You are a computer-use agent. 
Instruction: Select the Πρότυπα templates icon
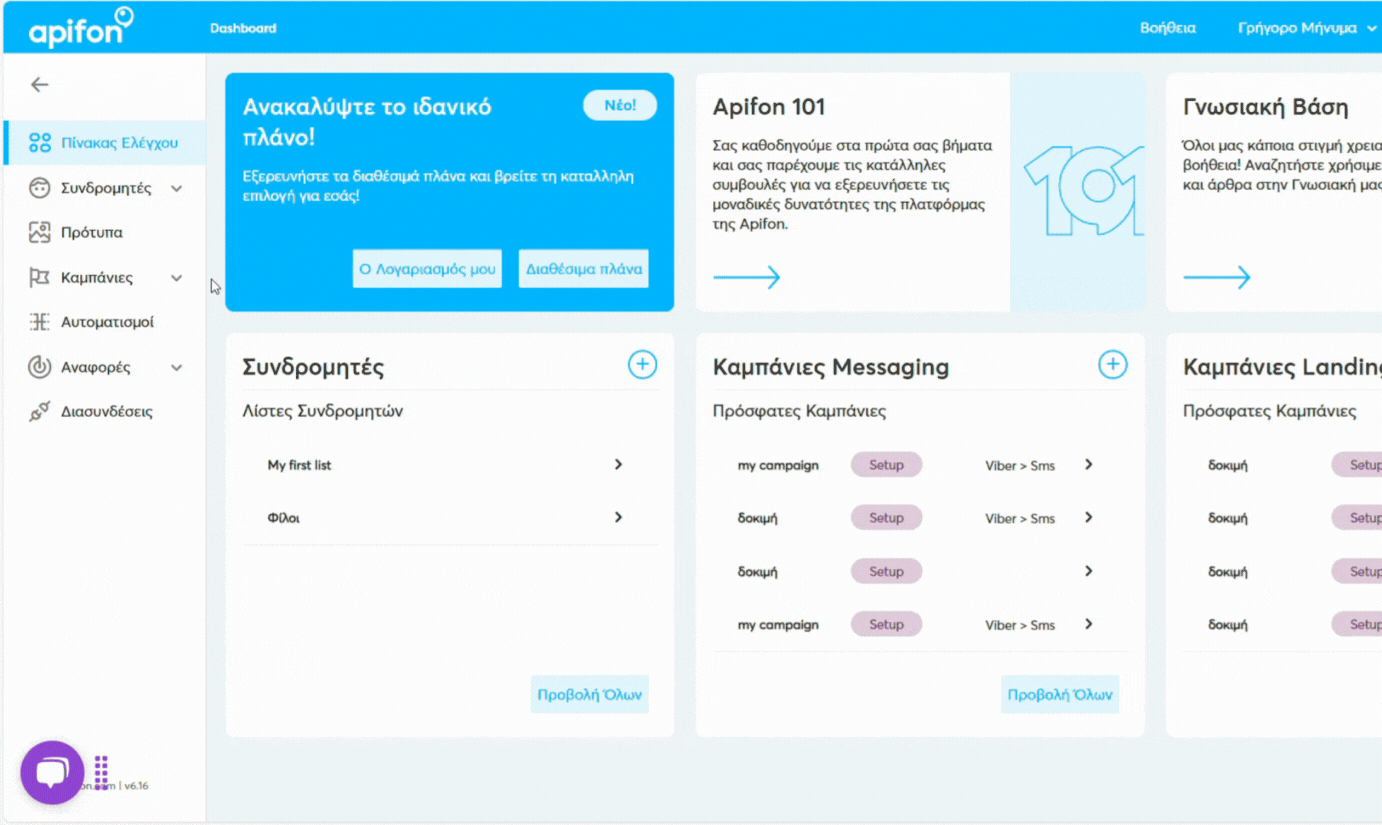tap(38, 232)
